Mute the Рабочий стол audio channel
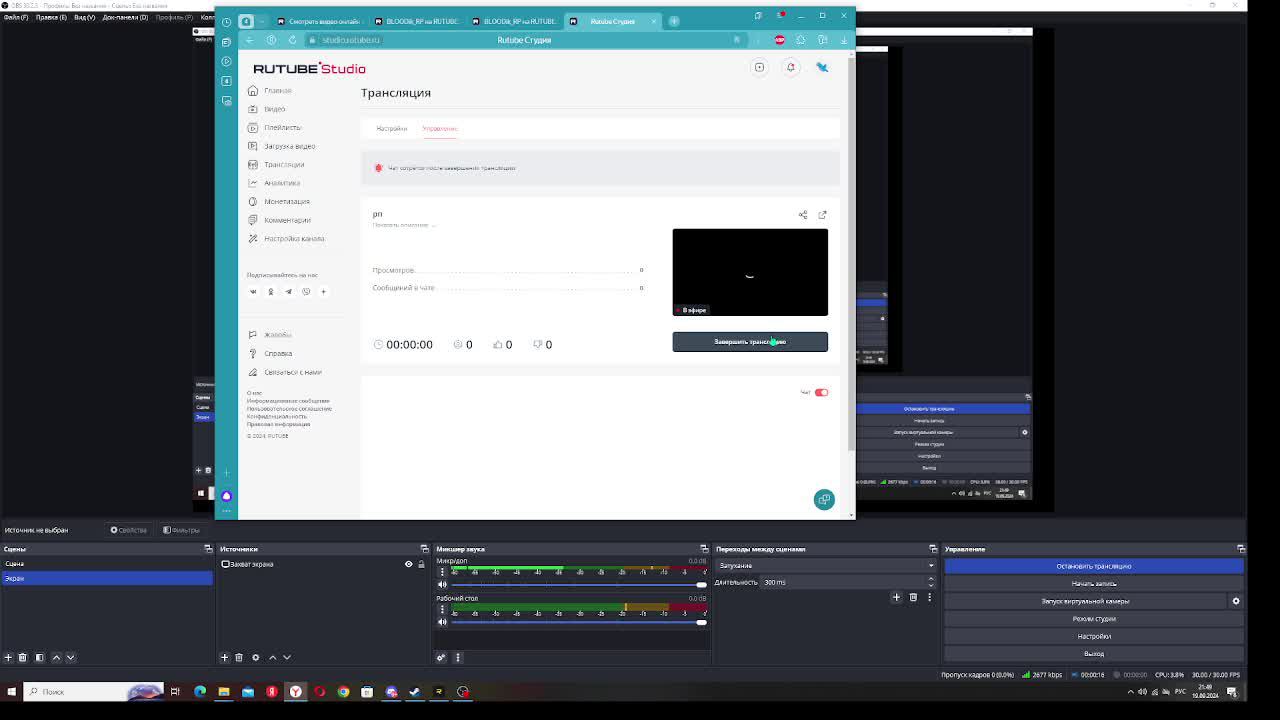1280x720 pixels. pyautogui.click(x=442, y=622)
